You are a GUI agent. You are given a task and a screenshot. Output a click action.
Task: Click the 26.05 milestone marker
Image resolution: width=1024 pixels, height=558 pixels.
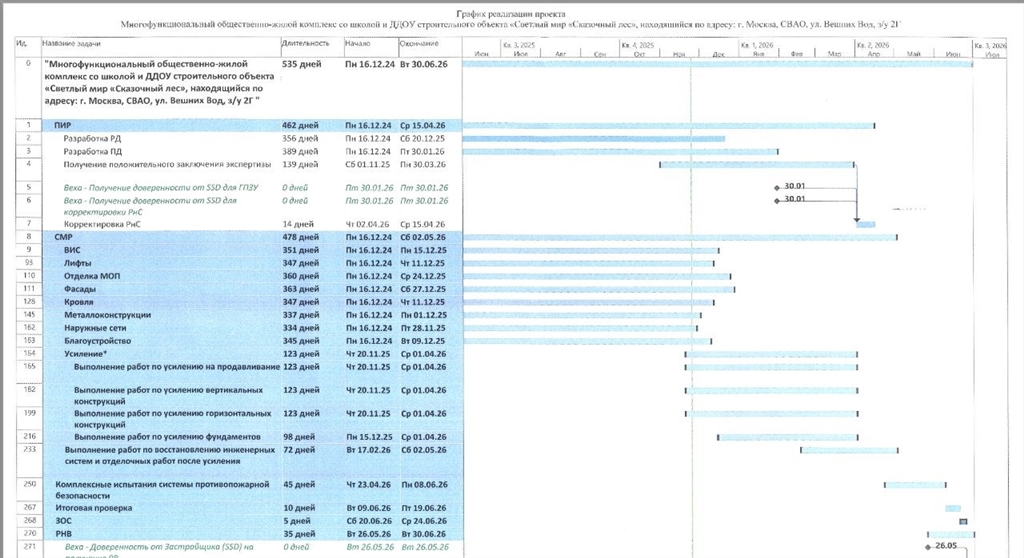[928, 547]
